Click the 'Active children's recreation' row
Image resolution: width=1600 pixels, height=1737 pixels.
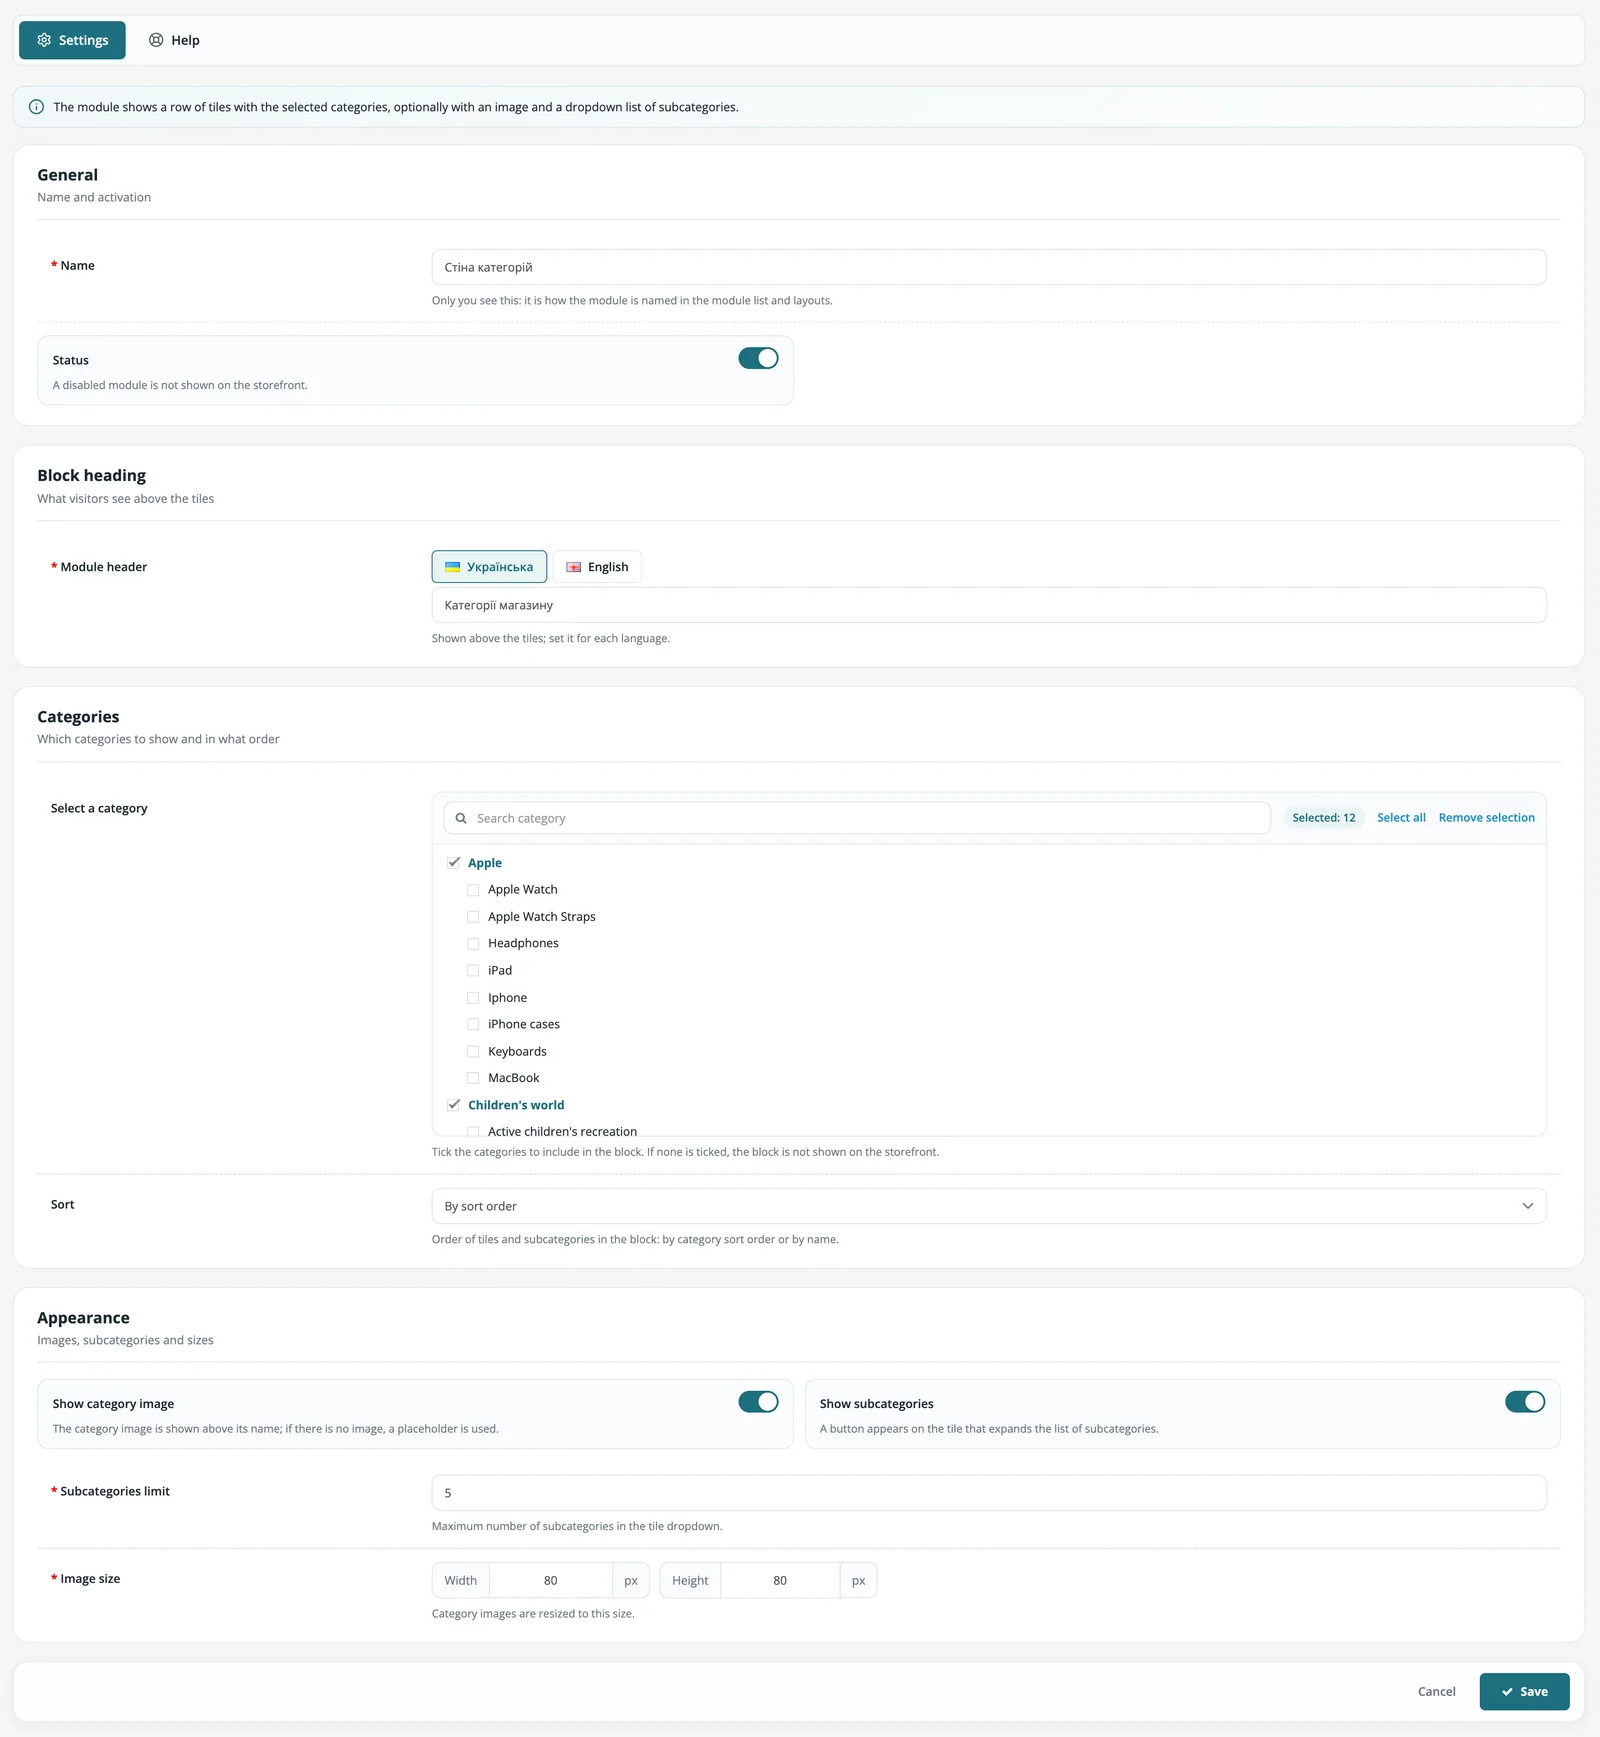(562, 1131)
